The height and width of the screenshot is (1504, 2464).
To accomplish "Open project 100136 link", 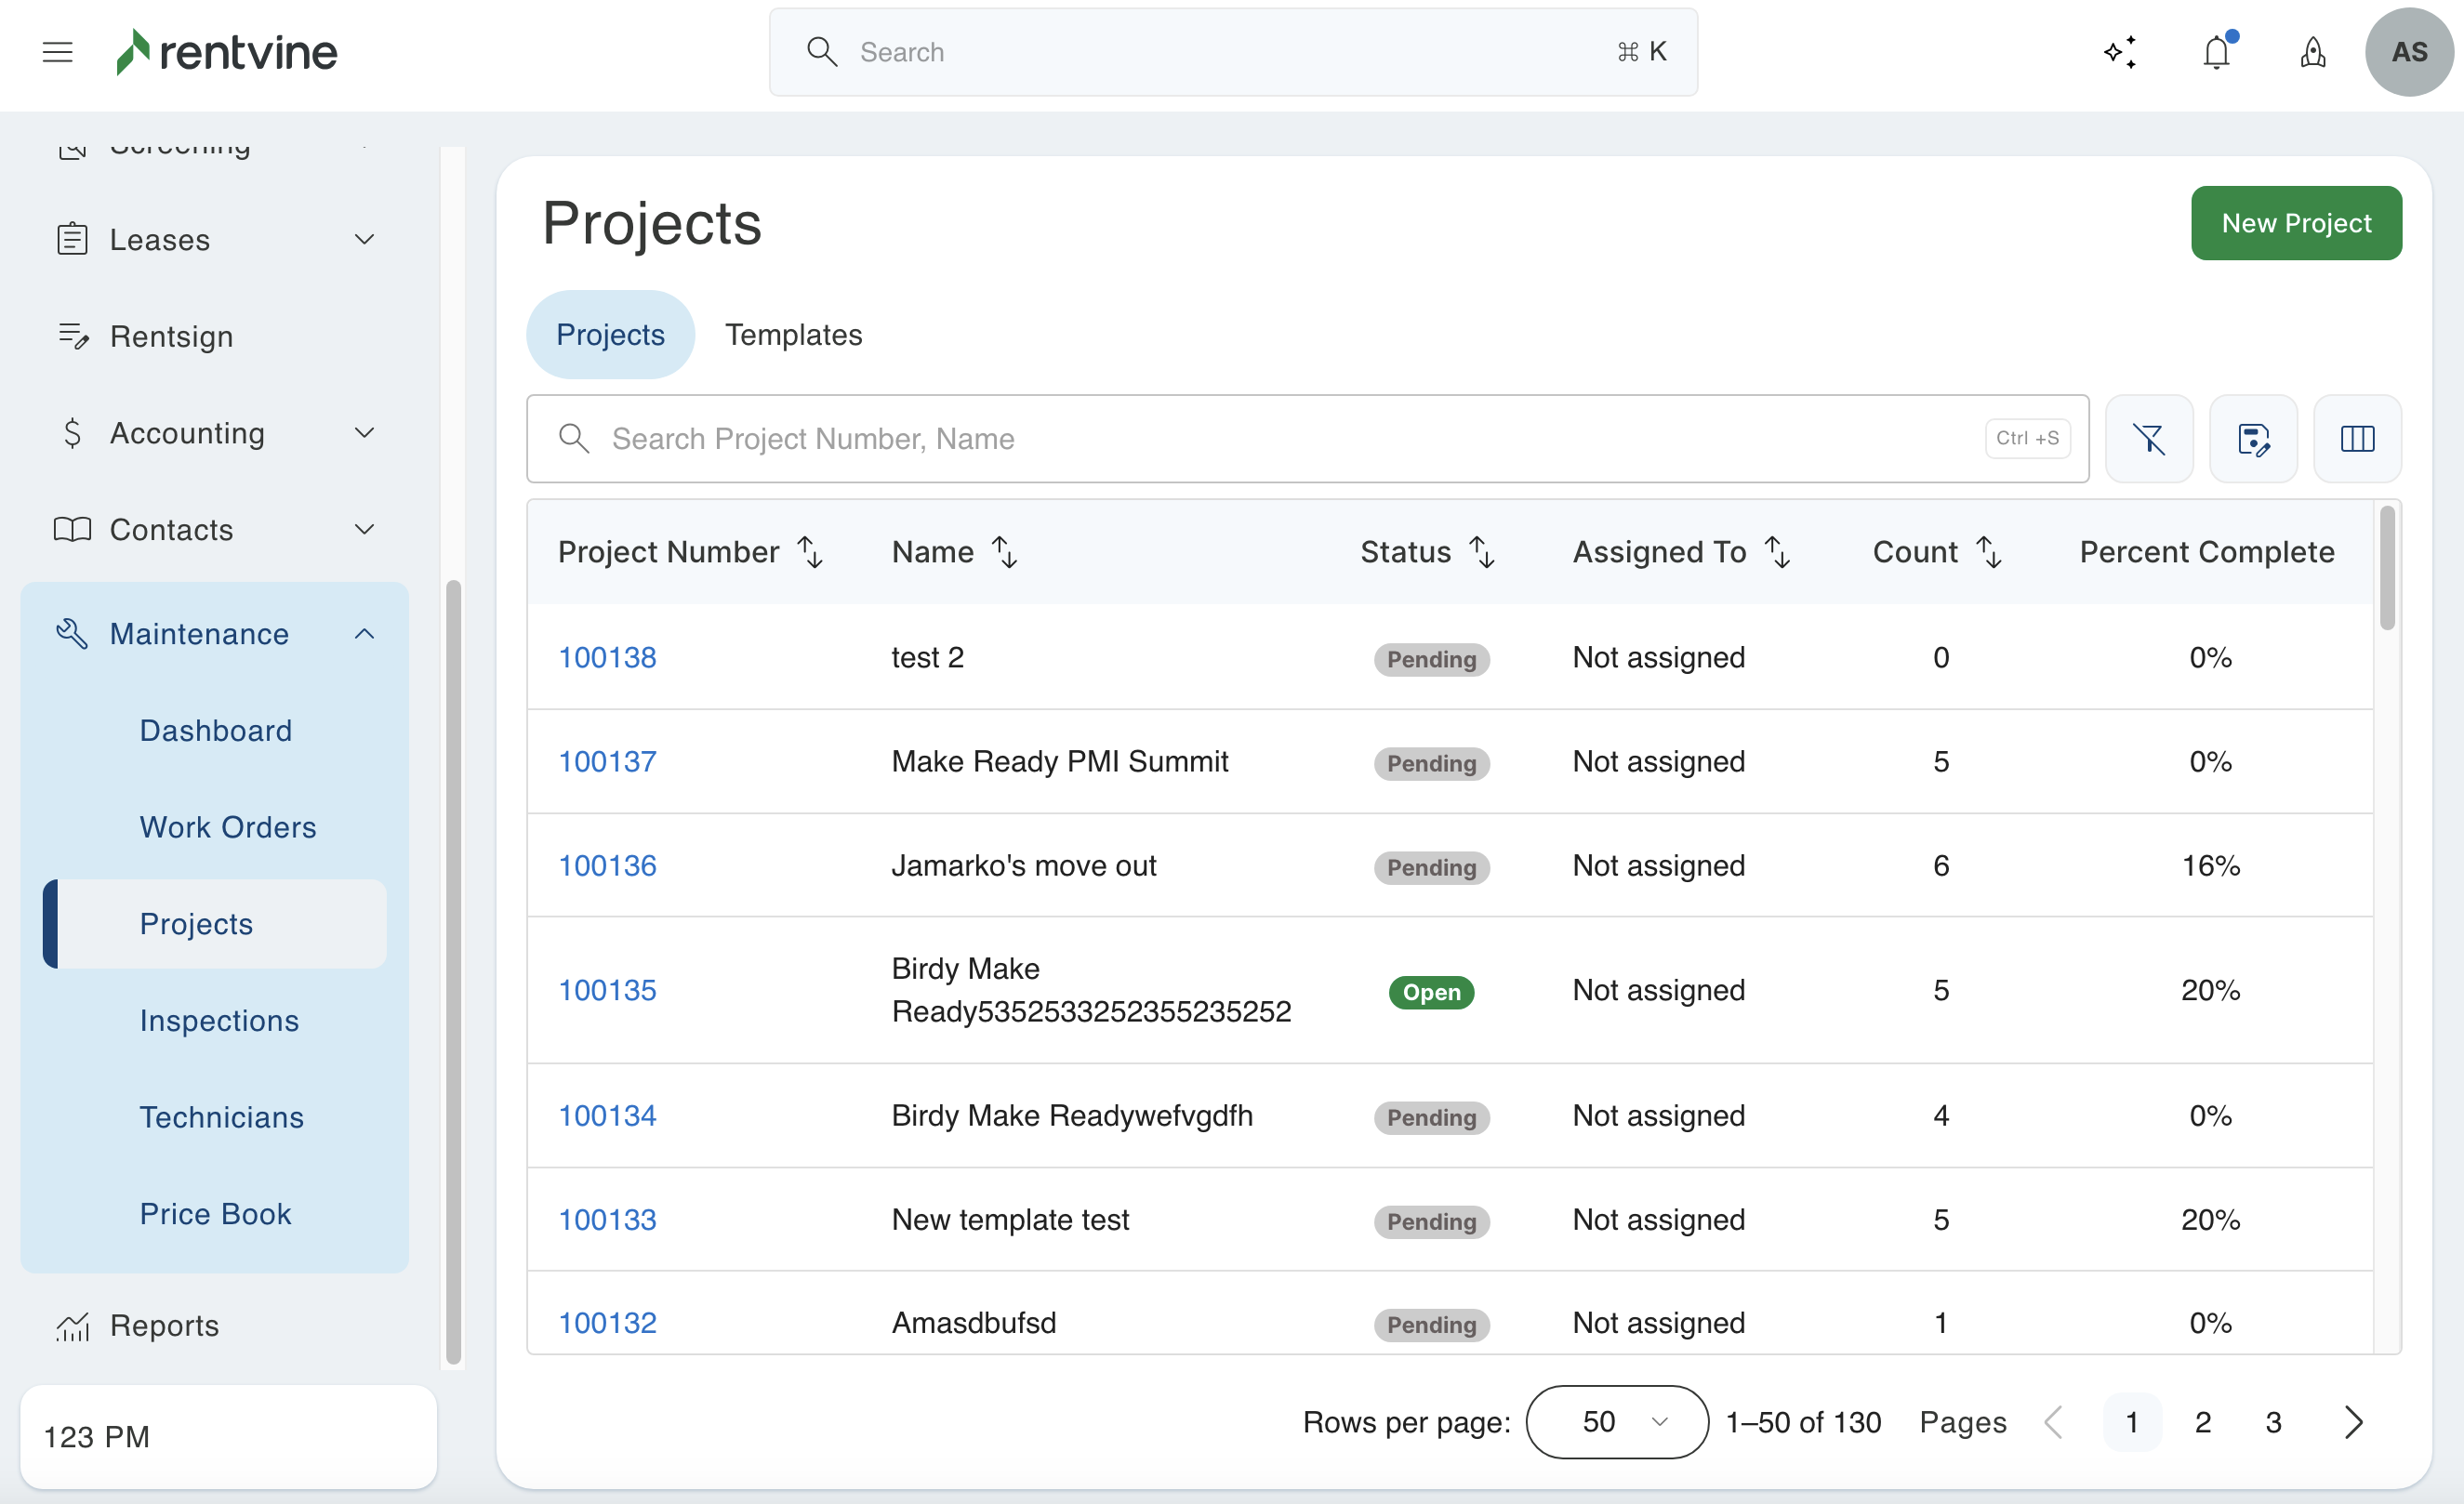I will 607,865.
